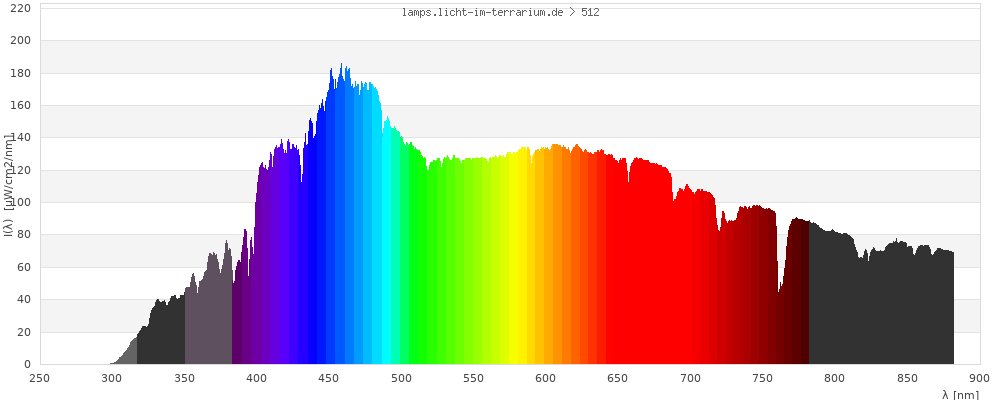The width and height of the screenshot is (1000, 400).
Task: Select the dark infrared region beyond 800 nm
Action: (880, 310)
